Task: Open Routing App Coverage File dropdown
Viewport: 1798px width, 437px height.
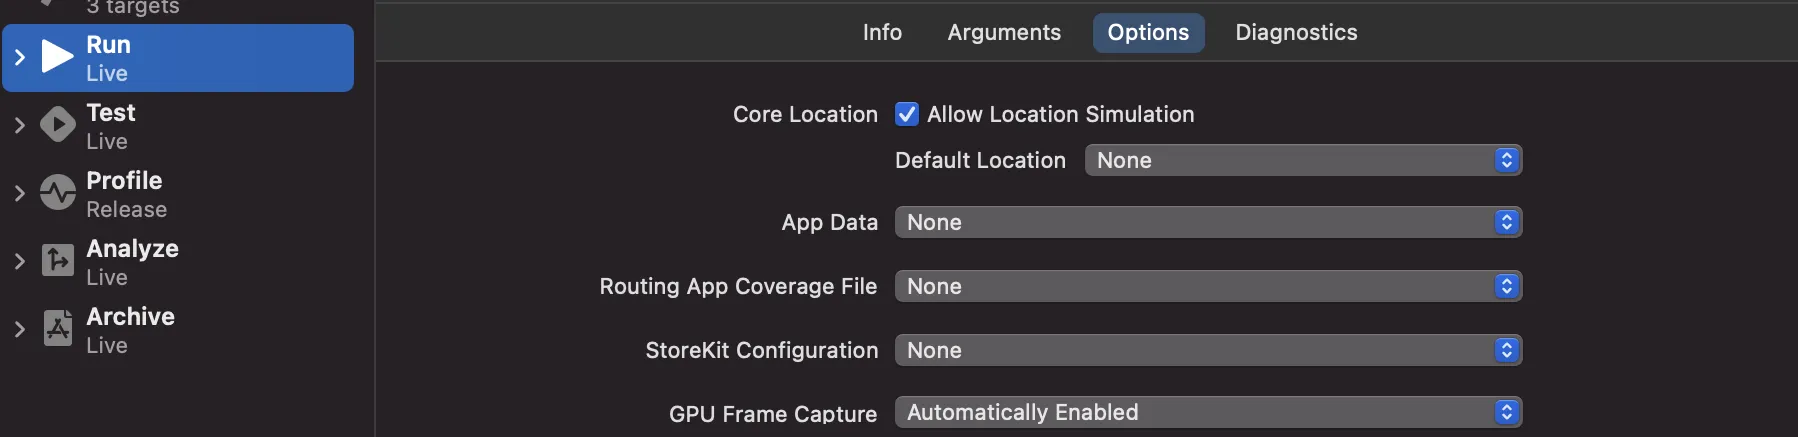Action: click(1208, 286)
